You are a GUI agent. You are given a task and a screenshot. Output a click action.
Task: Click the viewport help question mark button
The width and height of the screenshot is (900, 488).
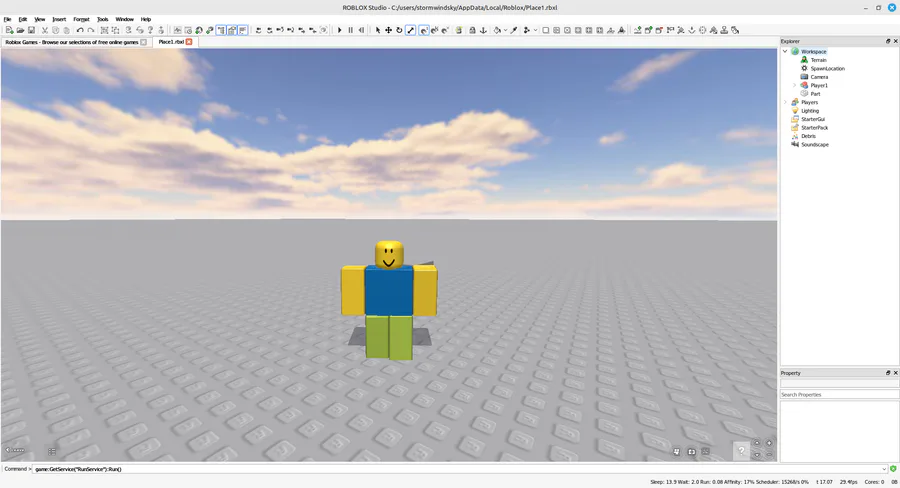(x=742, y=451)
